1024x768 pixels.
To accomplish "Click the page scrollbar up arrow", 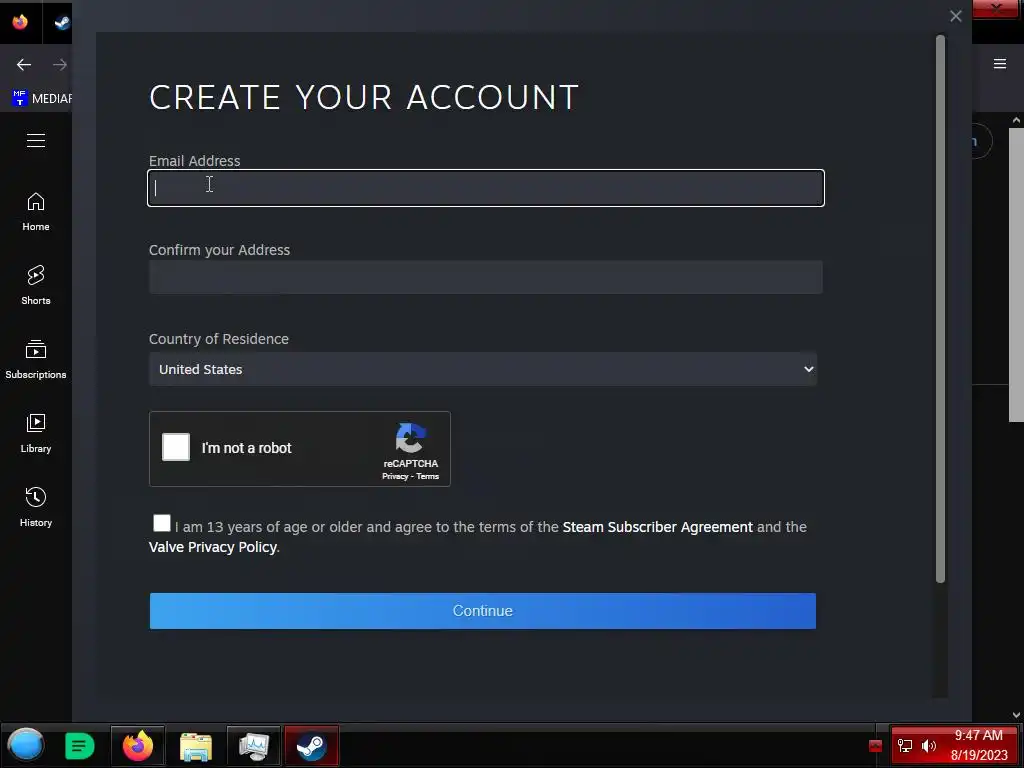I will pyautogui.click(x=1016, y=120).
